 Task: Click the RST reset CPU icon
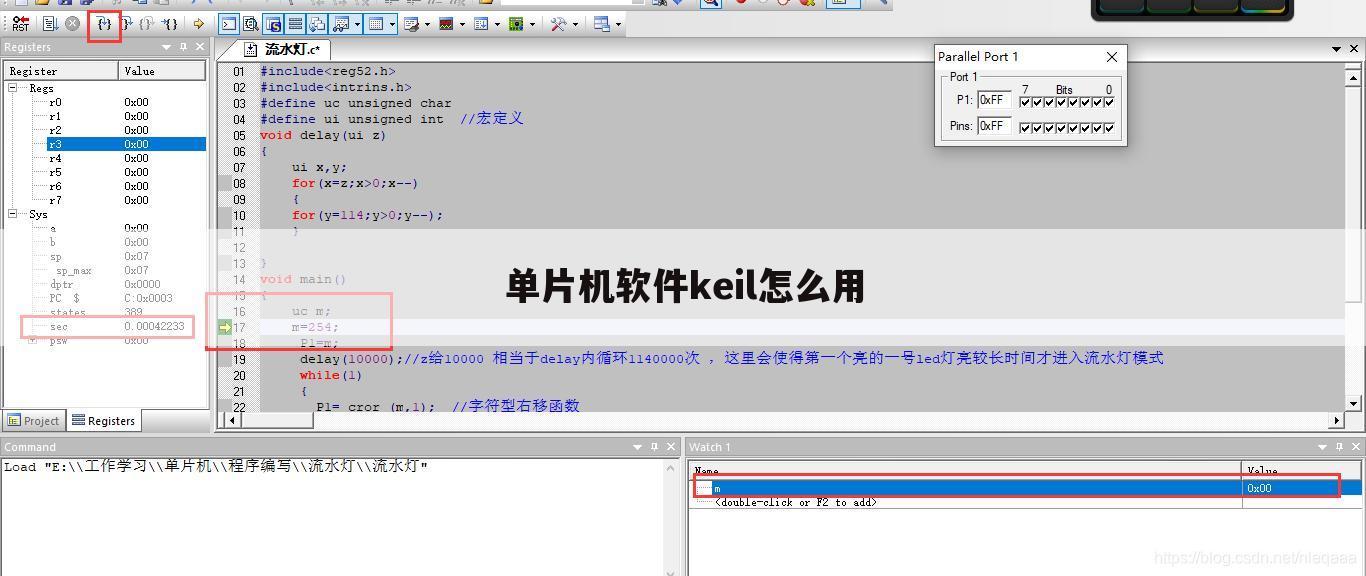coord(20,23)
